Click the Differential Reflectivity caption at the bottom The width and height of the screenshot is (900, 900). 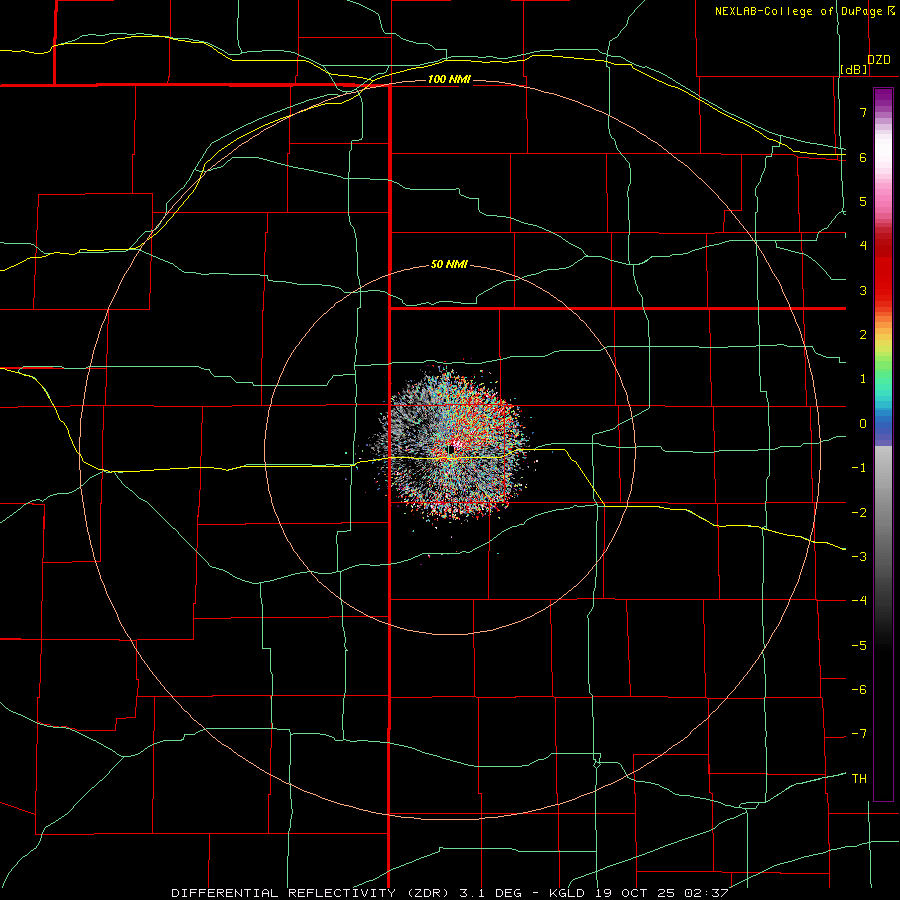449,893
